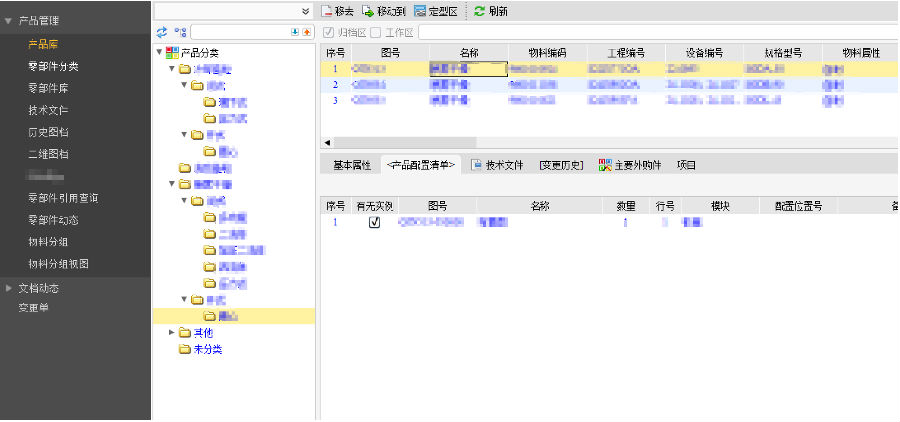900x422 pixels.
Task: Sort by 物料编码 column header
Action: 547,53
